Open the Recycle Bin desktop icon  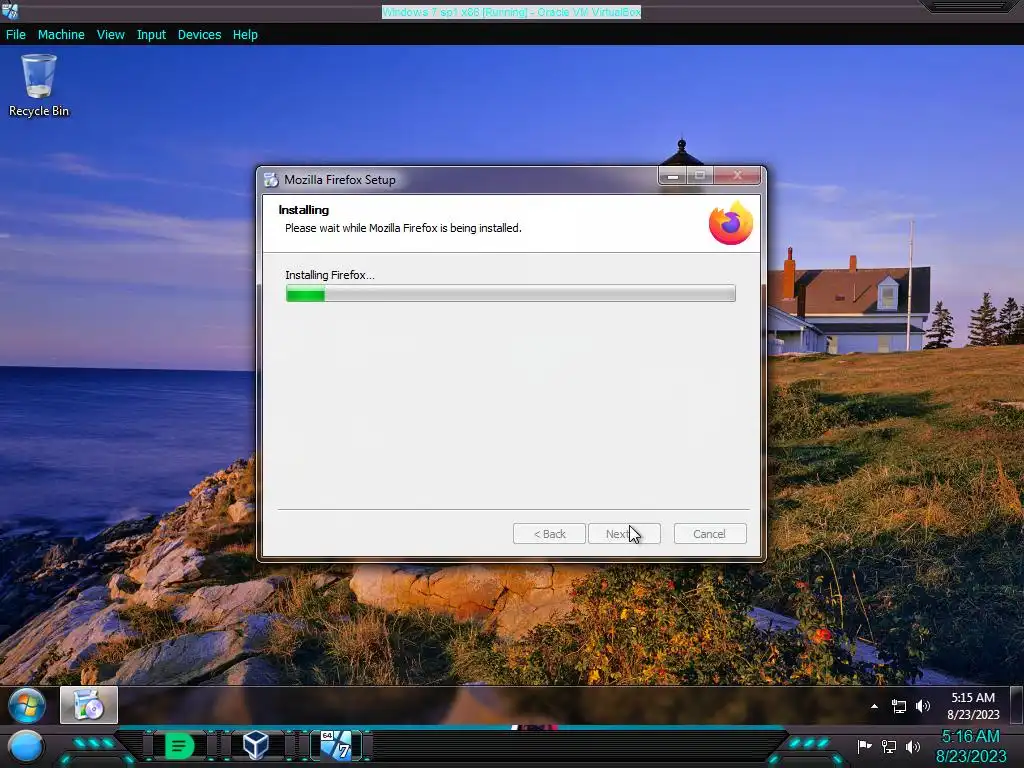[39, 86]
